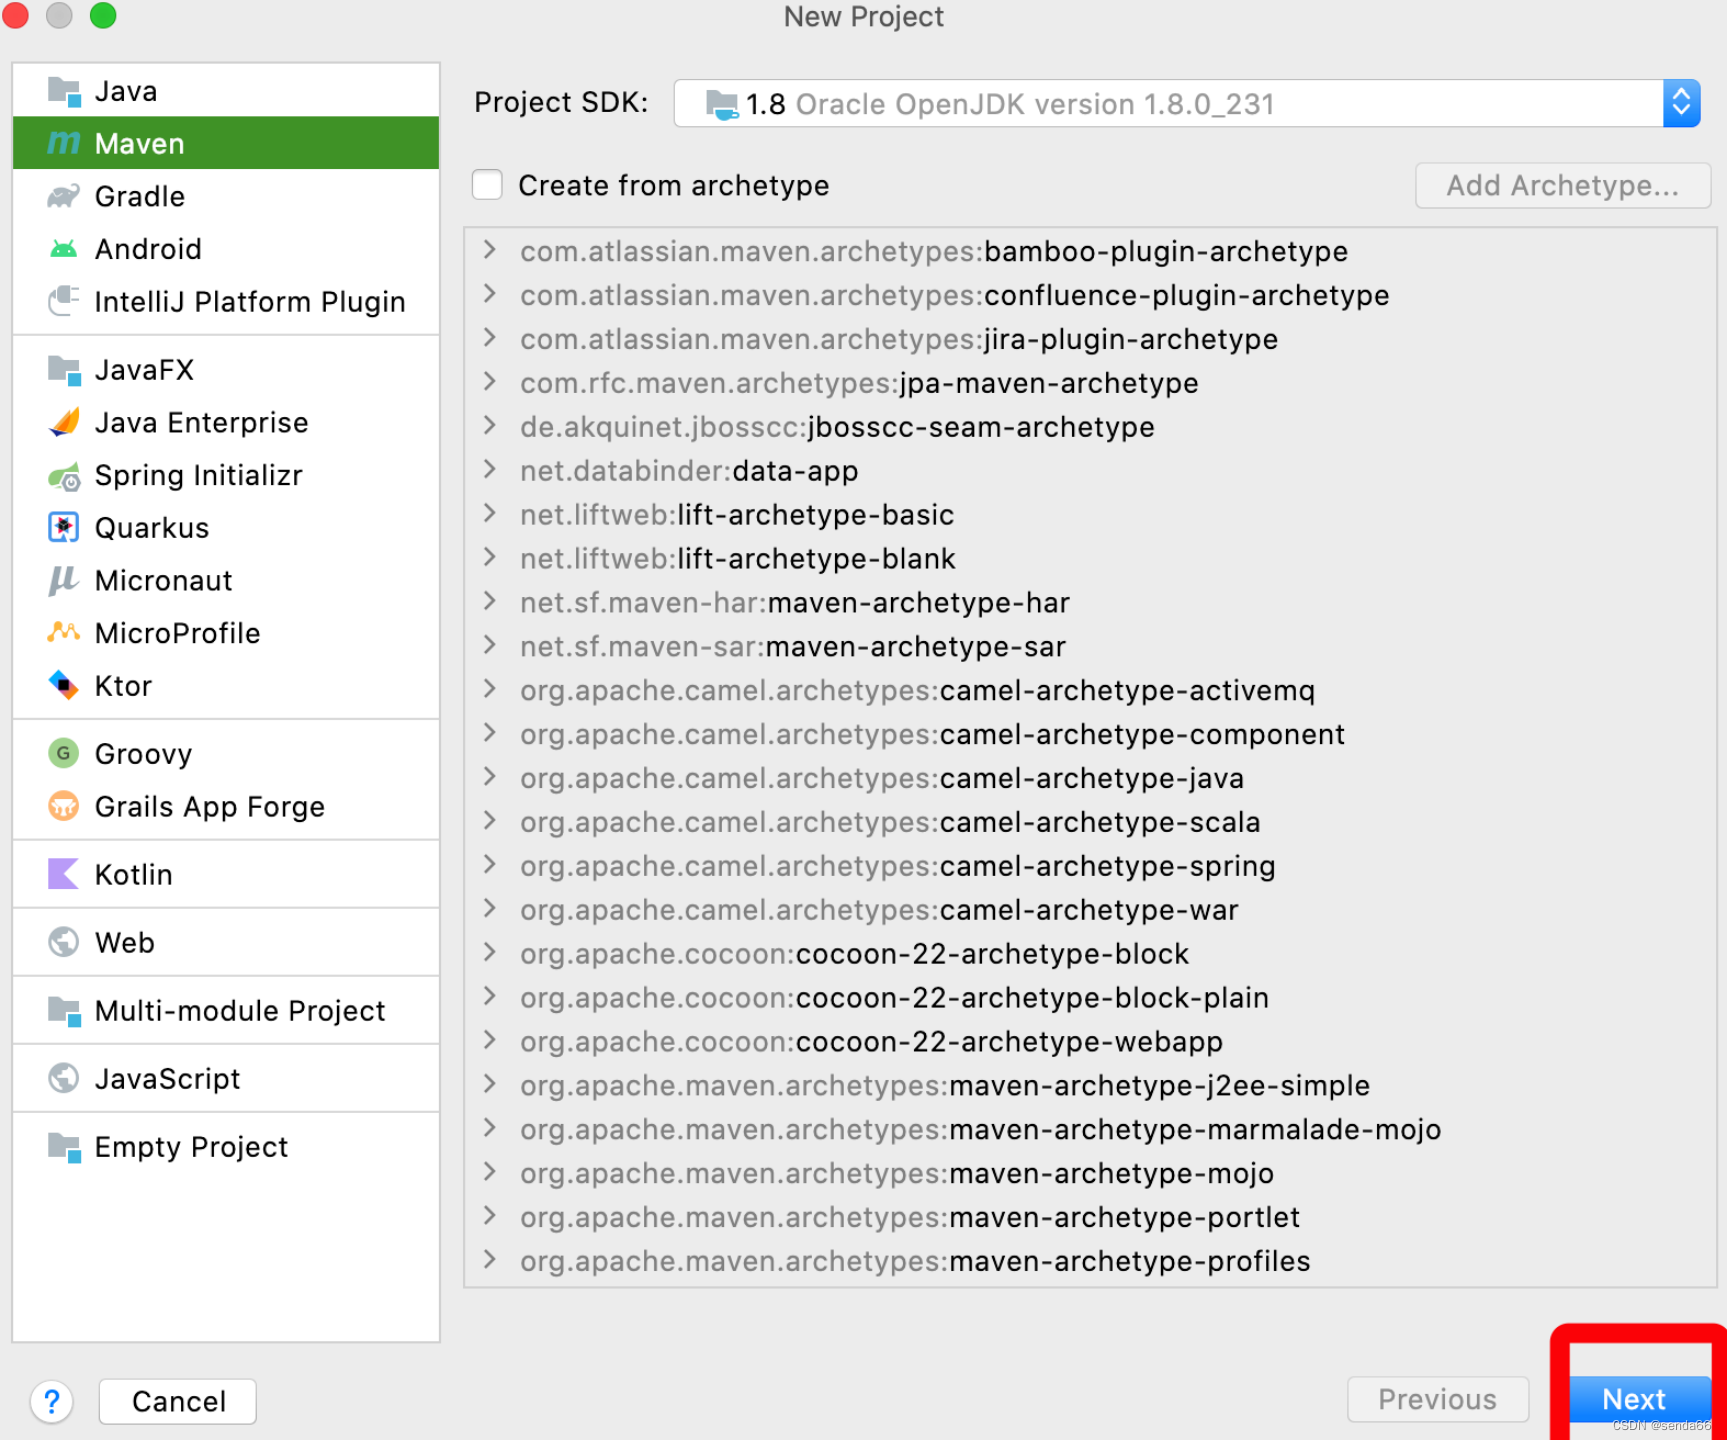Click the JavaFX folder icon
Screen dimensions: 1727x1440
pyautogui.click(x=64, y=370)
